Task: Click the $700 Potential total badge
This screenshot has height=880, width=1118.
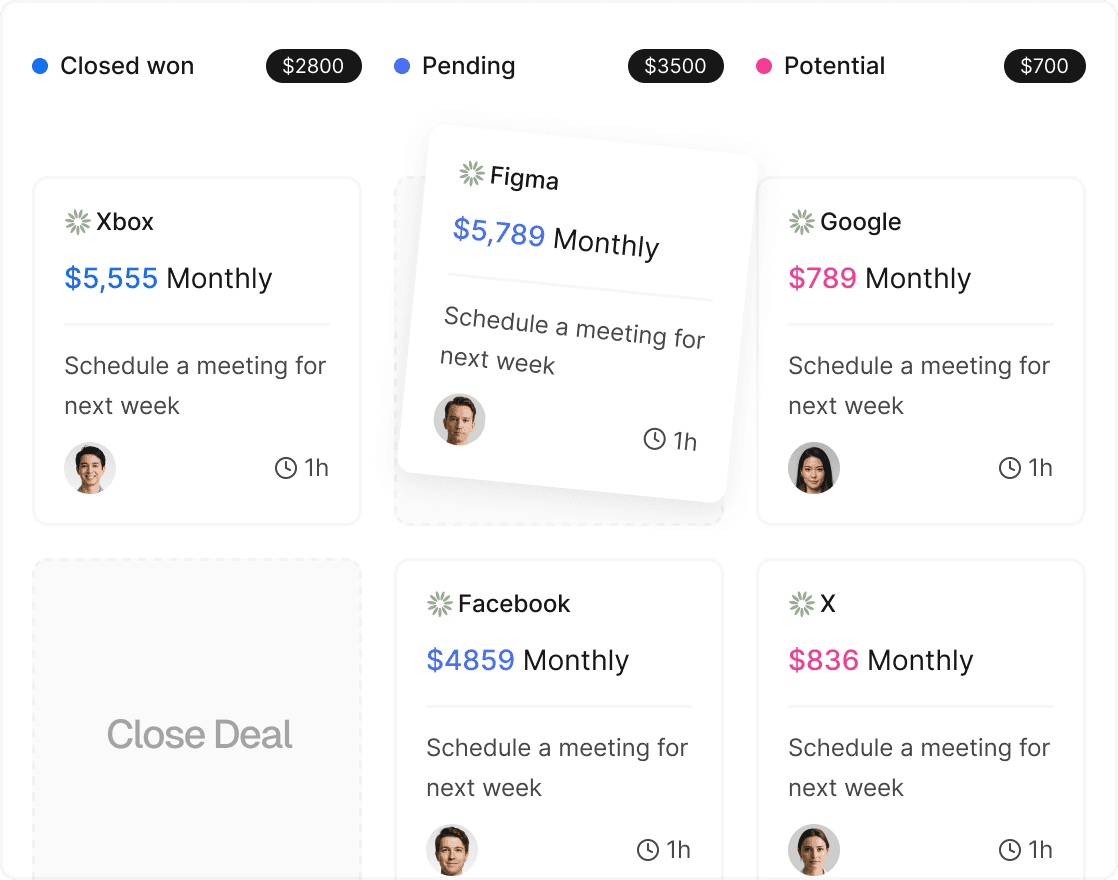Action: pyautogui.click(x=1044, y=67)
